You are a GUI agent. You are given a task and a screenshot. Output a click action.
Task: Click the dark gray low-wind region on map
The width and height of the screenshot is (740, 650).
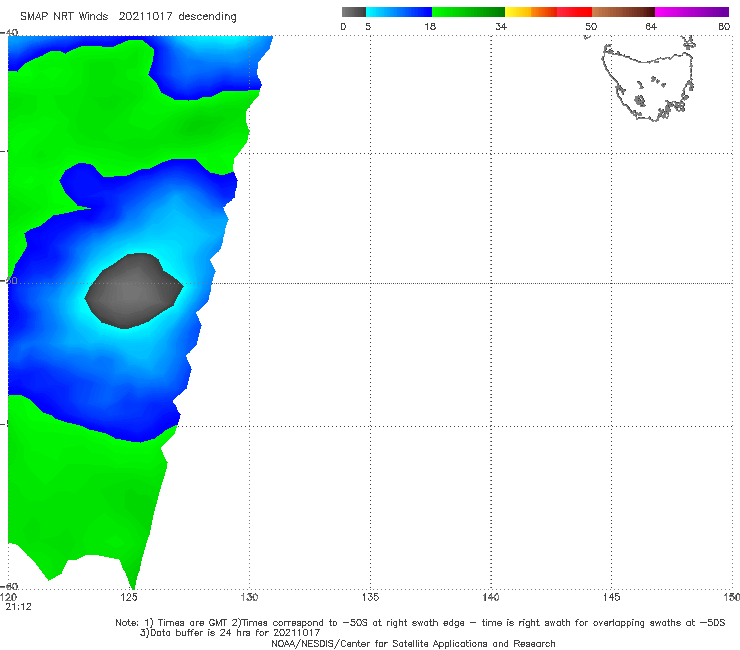[134, 291]
